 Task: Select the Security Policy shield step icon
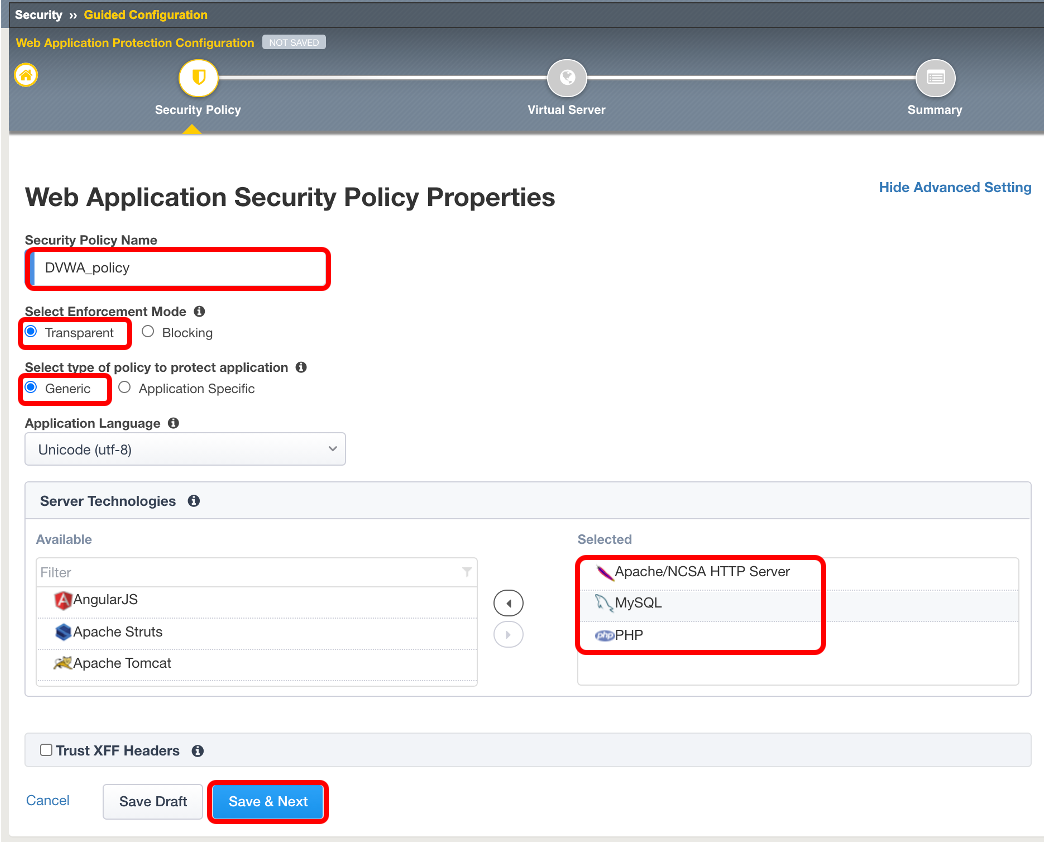pos(198,78)
